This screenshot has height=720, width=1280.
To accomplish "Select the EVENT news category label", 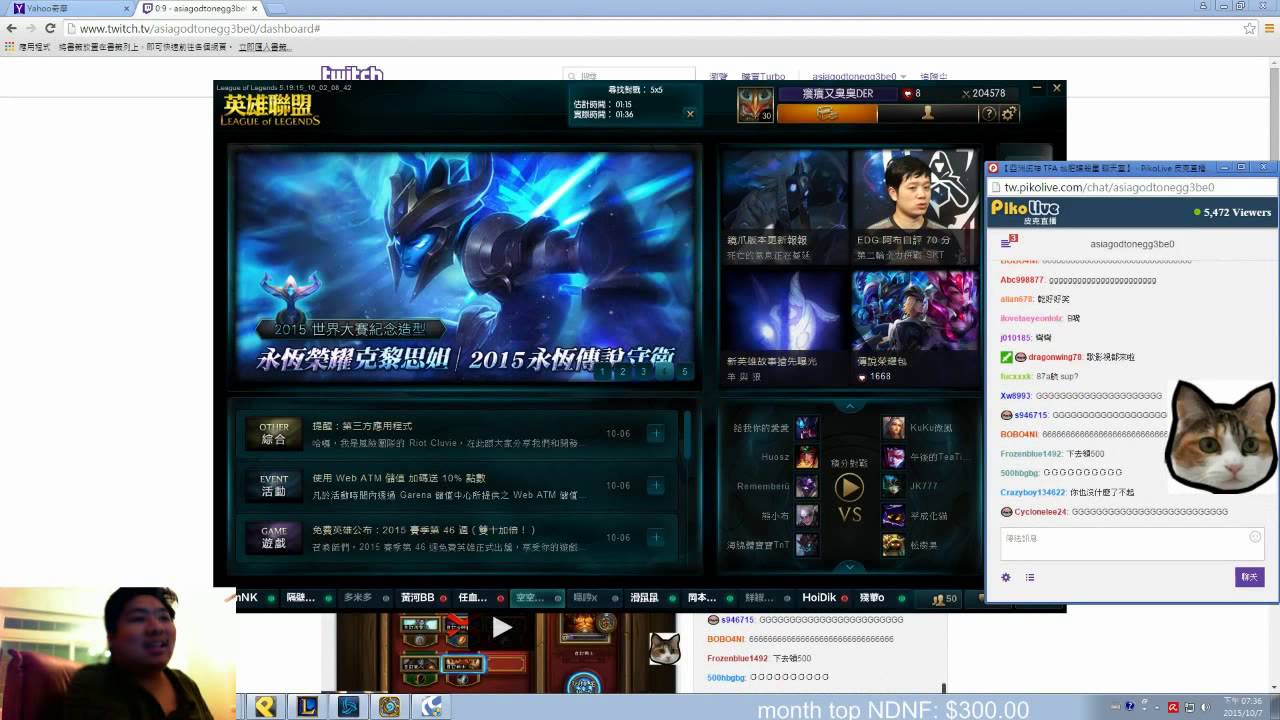I will 274,485.
